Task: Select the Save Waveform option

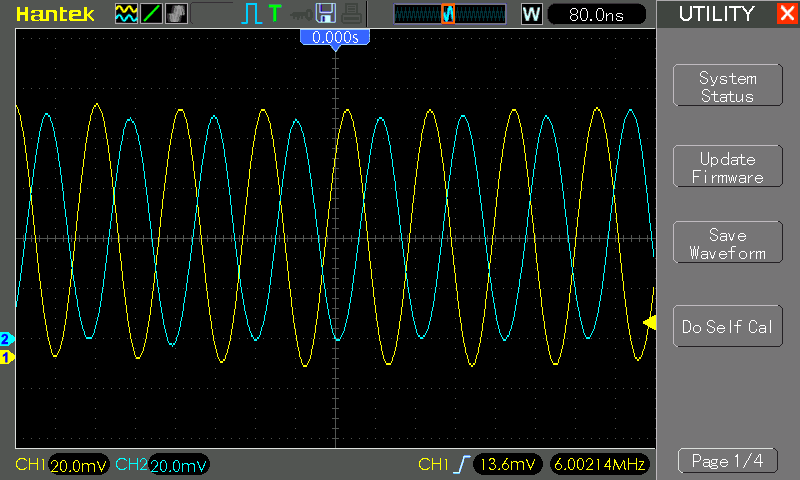Action: point(727,244)
